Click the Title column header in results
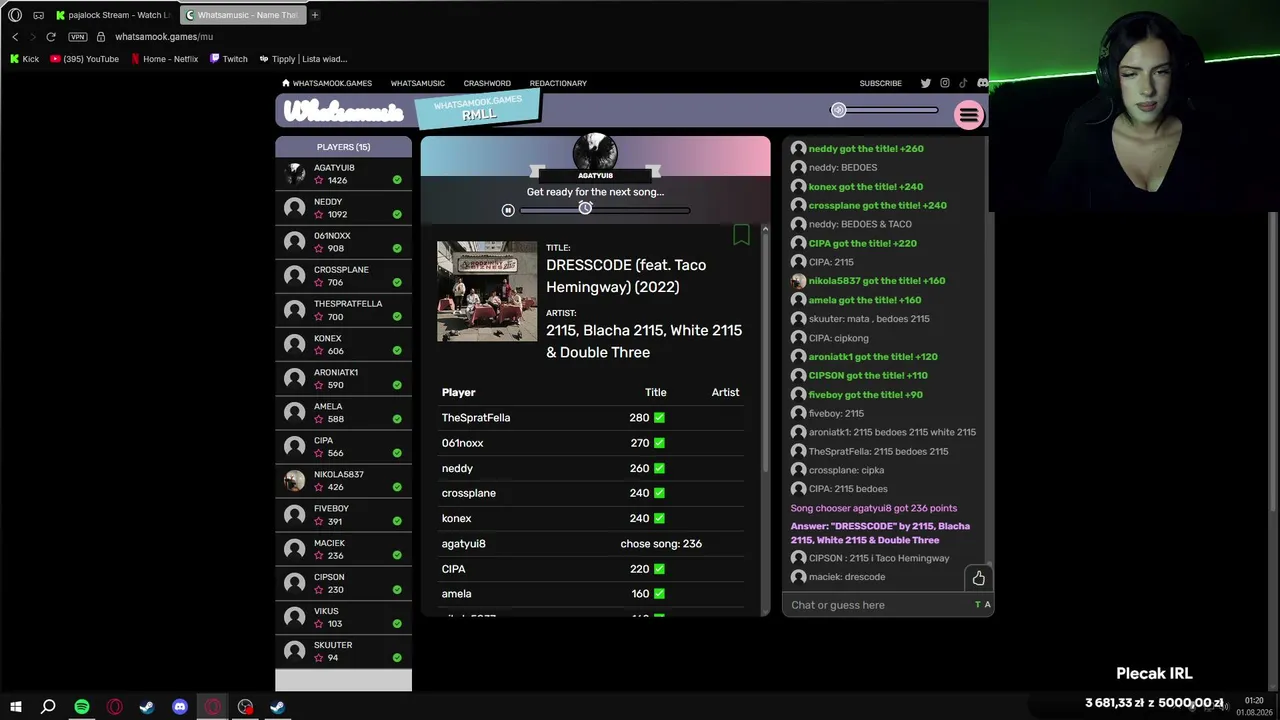 pos(656,393)
